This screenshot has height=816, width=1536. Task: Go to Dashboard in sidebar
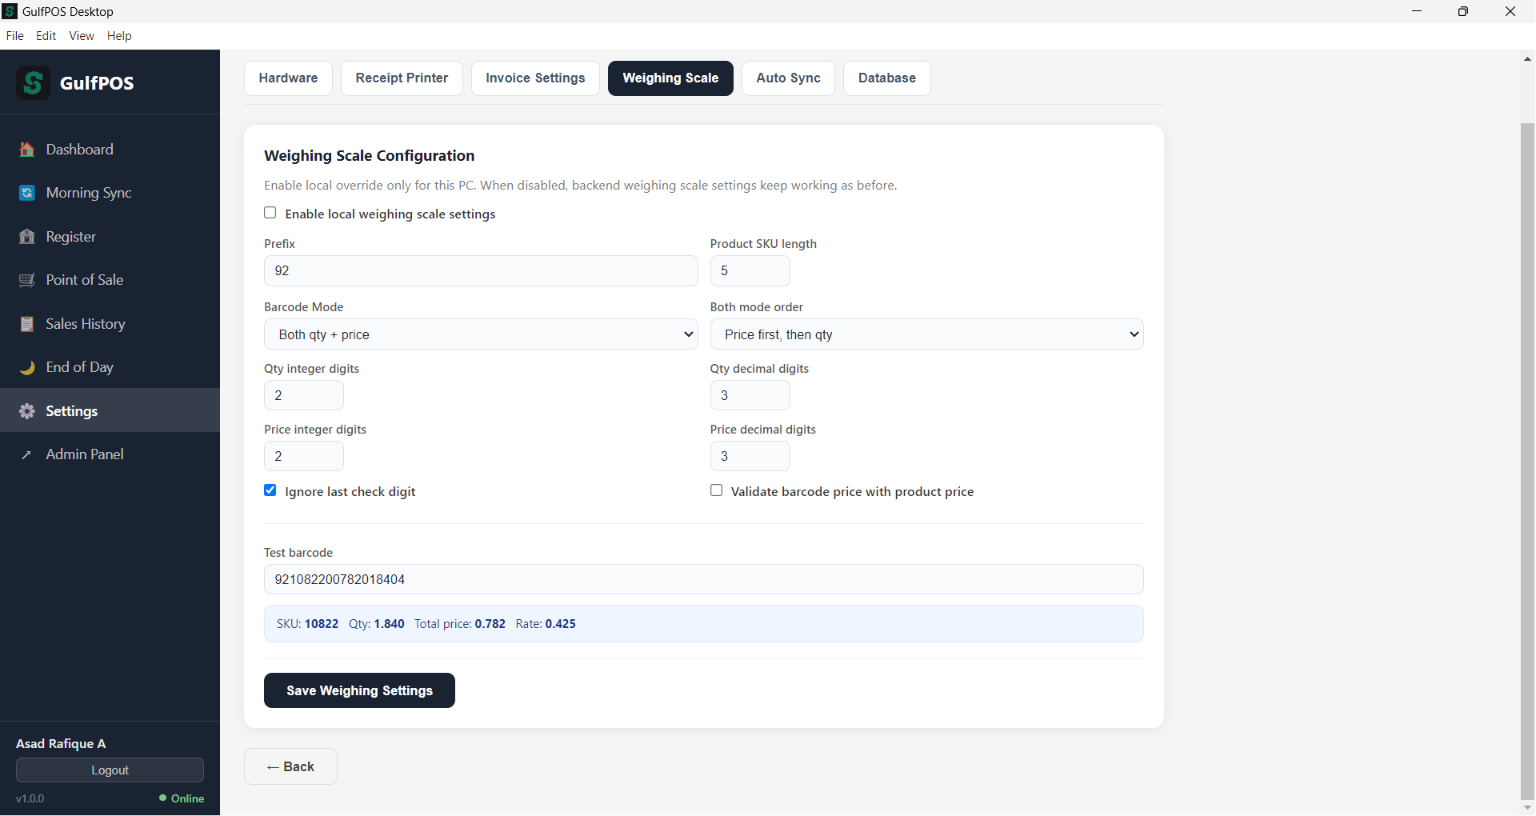(x=110, y=150)
